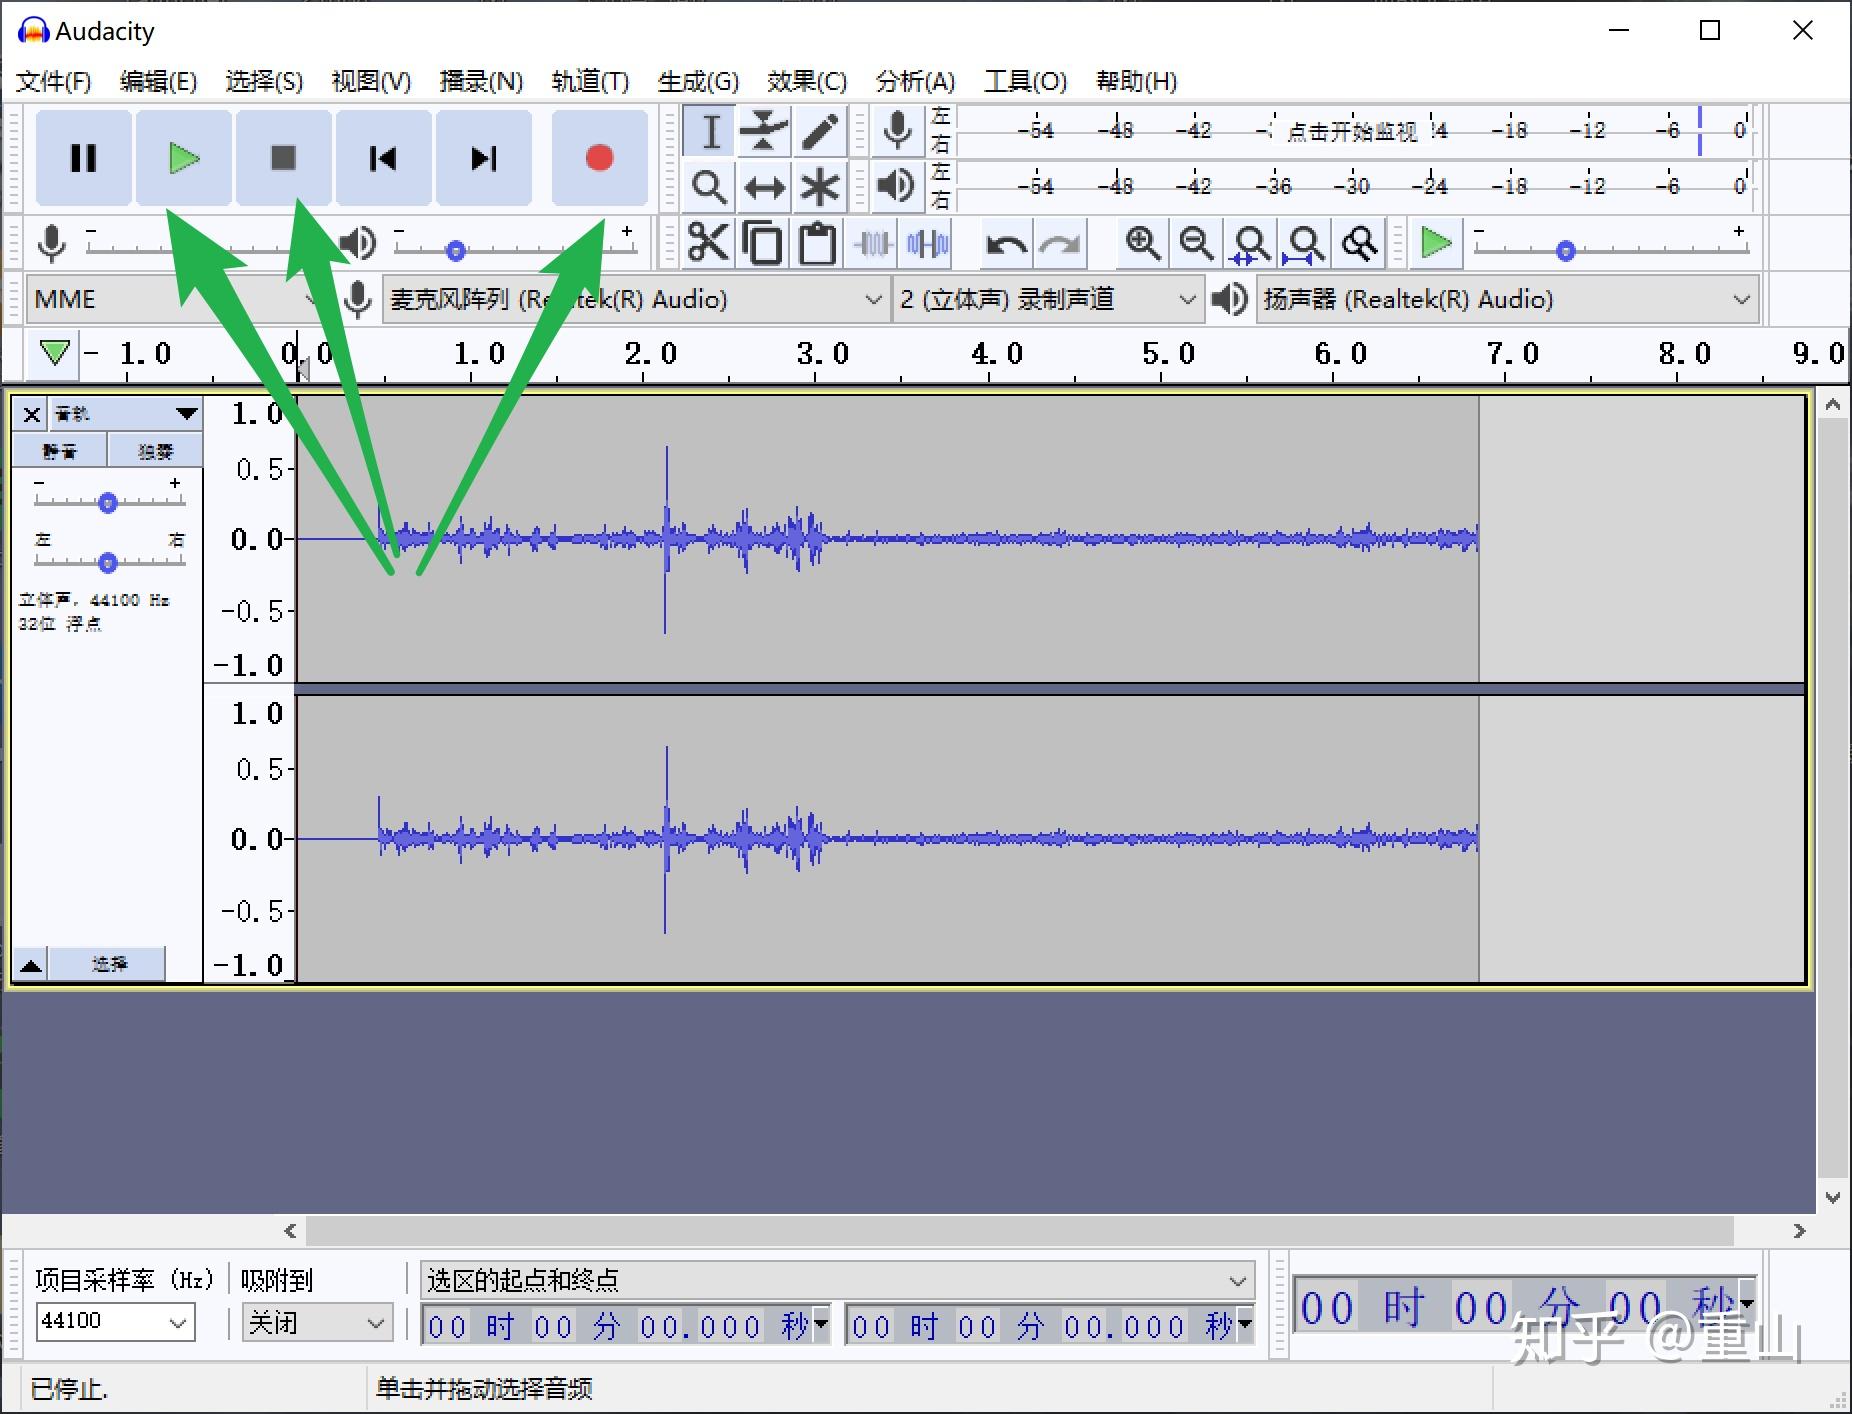The image size is (1852, 1414).
Task: Click the Play-at-speed green button
Action: (x=1436, y=243)
